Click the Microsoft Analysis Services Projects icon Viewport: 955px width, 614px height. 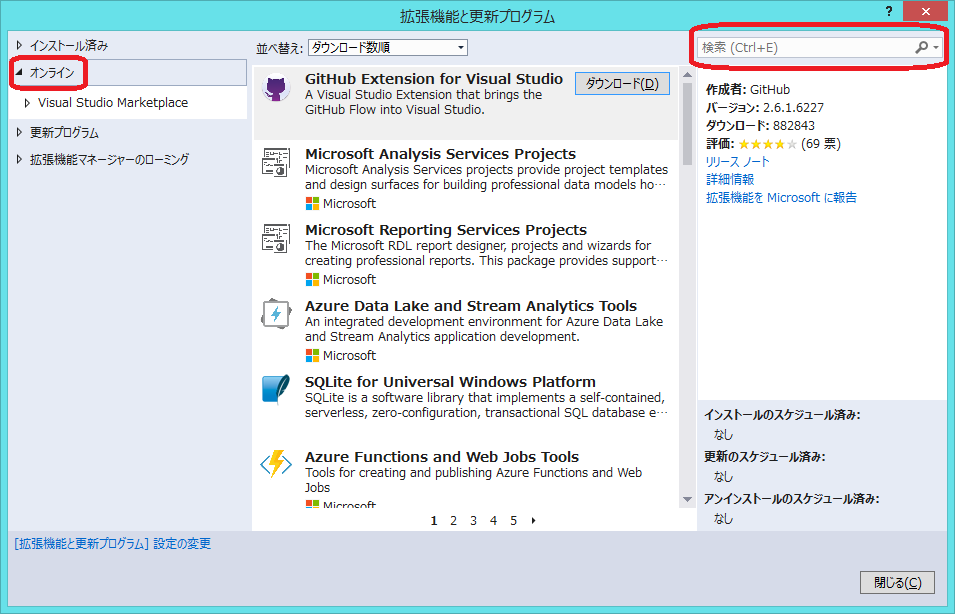click(276, 163)
